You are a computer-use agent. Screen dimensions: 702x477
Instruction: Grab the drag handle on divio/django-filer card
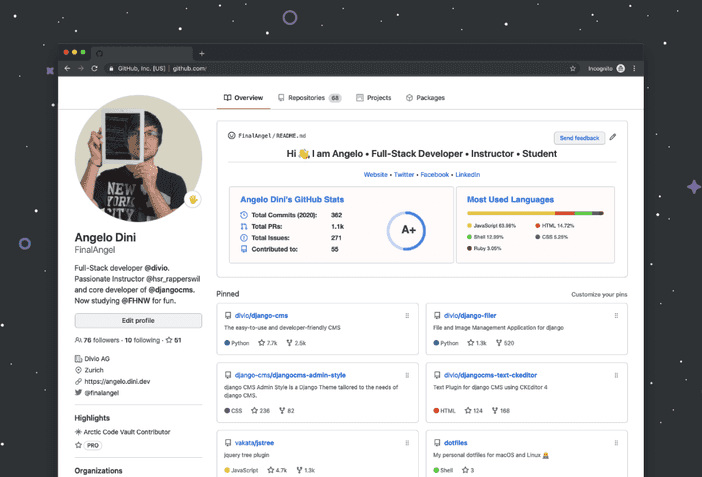[616, 316]
